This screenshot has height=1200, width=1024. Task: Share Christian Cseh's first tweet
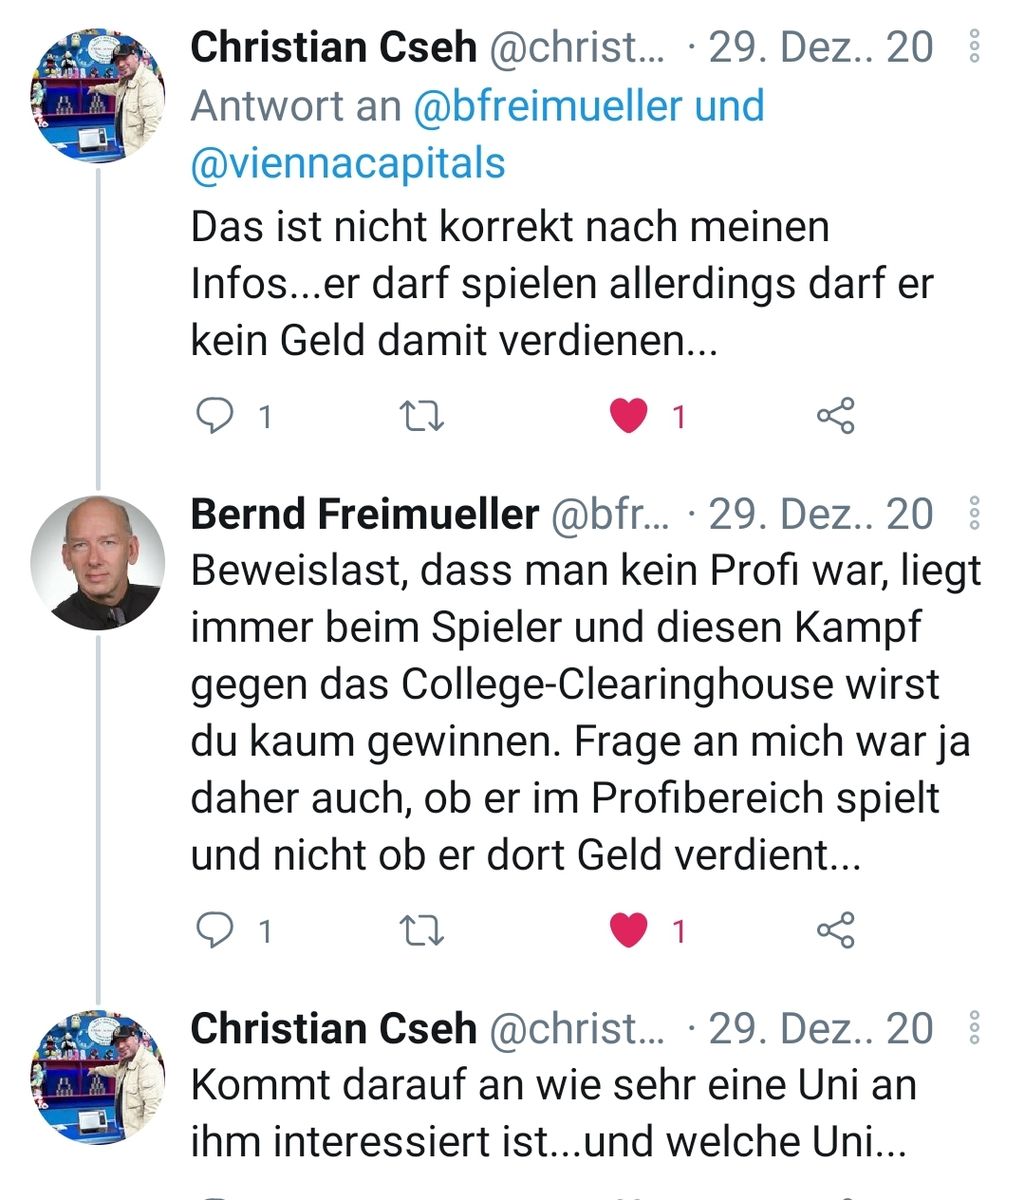click(x=836, y=415)
